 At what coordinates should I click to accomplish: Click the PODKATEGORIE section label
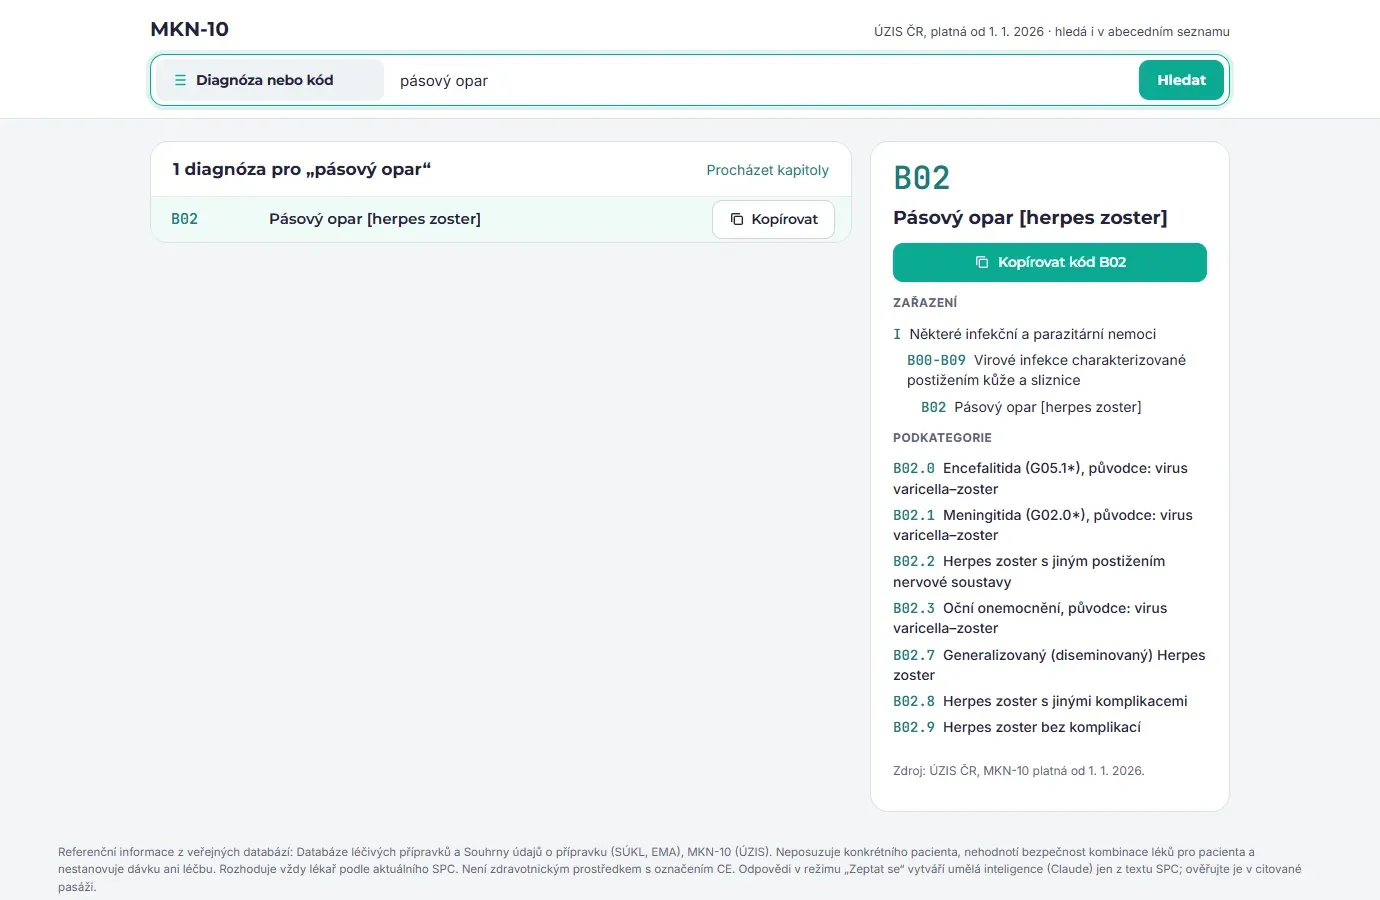(x=942, y=438)
